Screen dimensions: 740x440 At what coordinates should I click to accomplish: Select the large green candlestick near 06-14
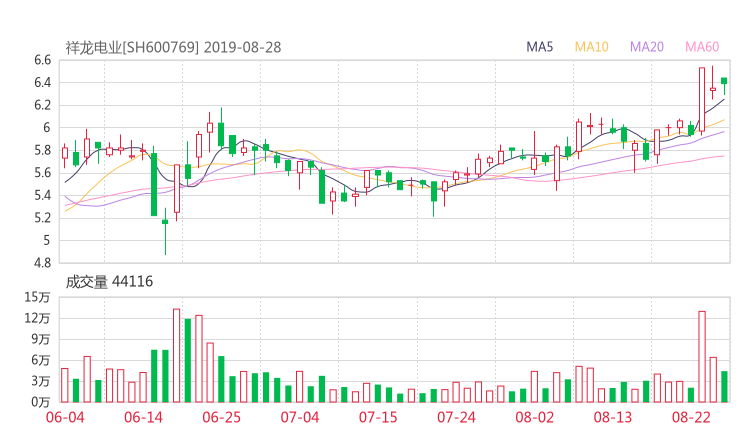[154, 184]
